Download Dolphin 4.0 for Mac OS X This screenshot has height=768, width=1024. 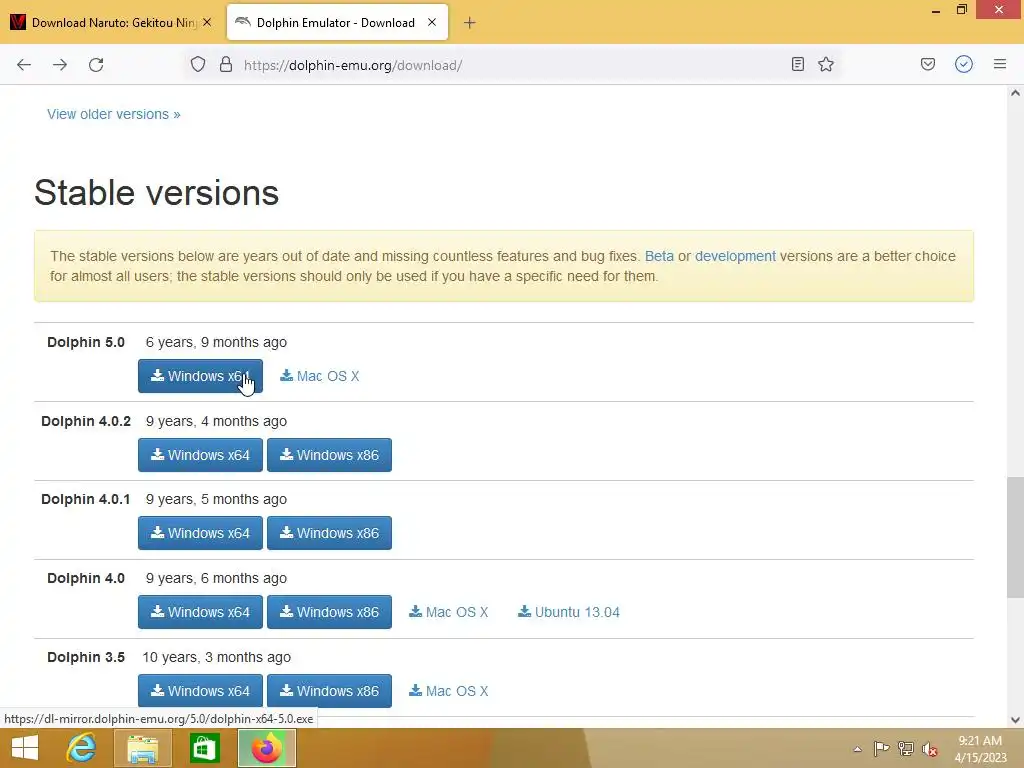(449, 612)
